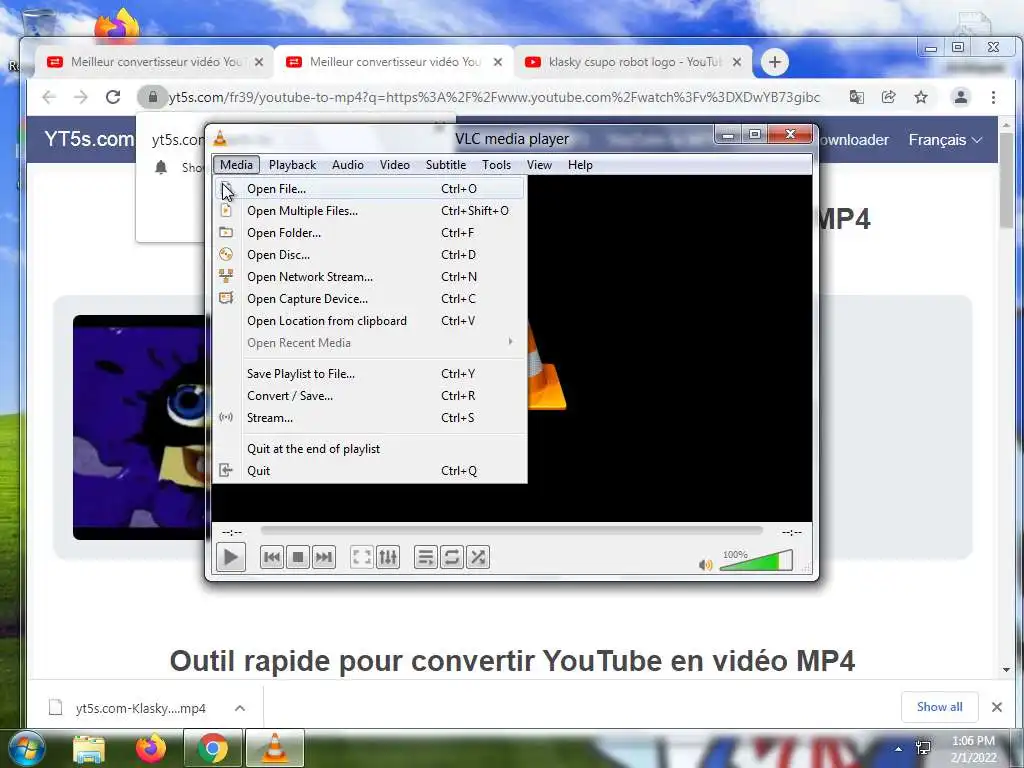Go back in Chrome
The height and width of the screenshot is (768, 1024).
(x=49, y=97)
